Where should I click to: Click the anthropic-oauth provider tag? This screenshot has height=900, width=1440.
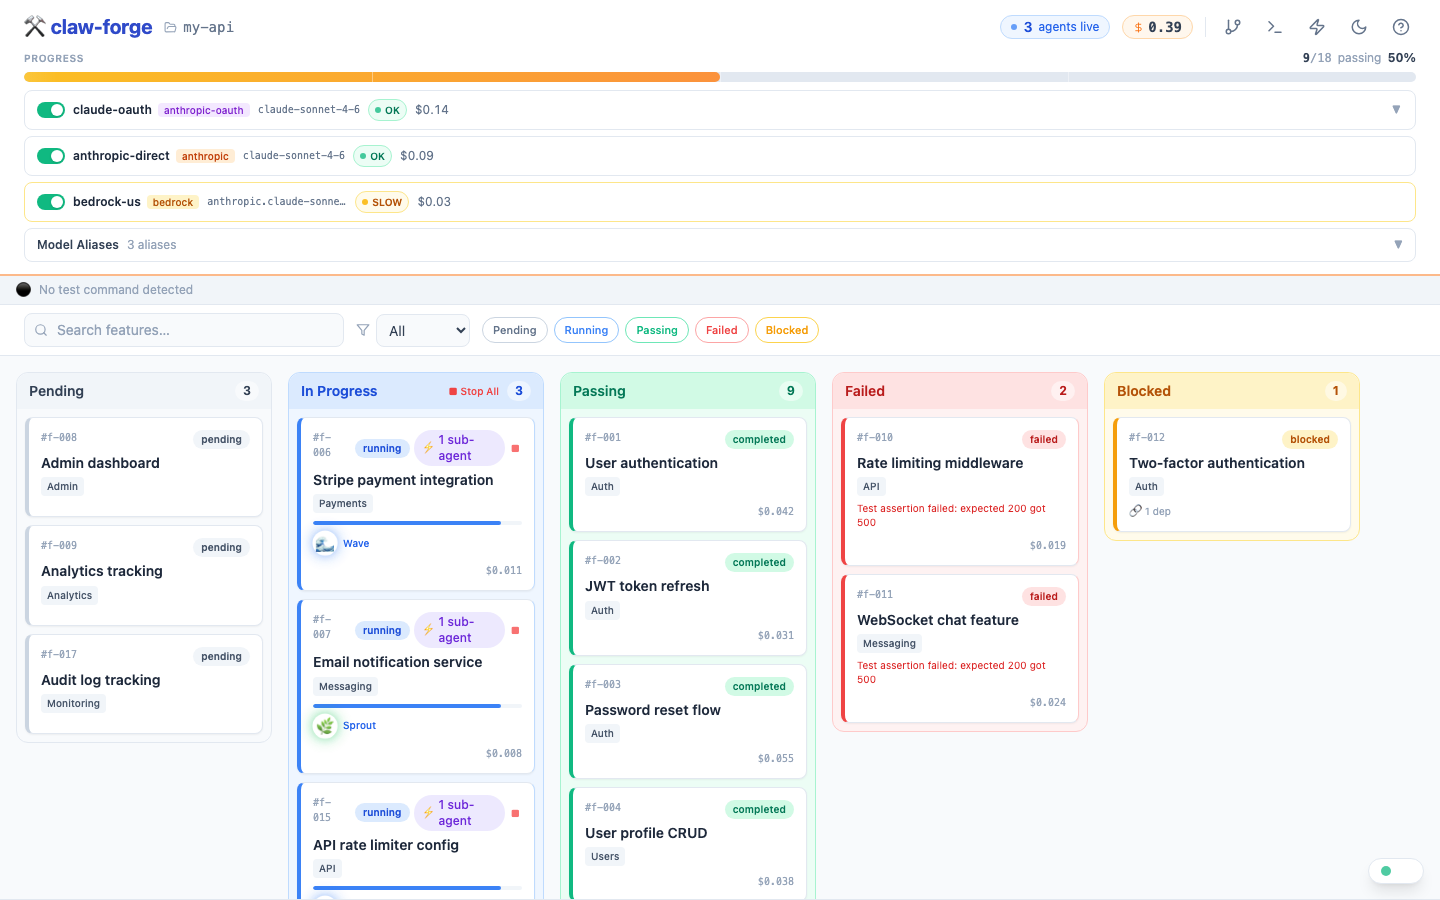click(x=204, y=110)
